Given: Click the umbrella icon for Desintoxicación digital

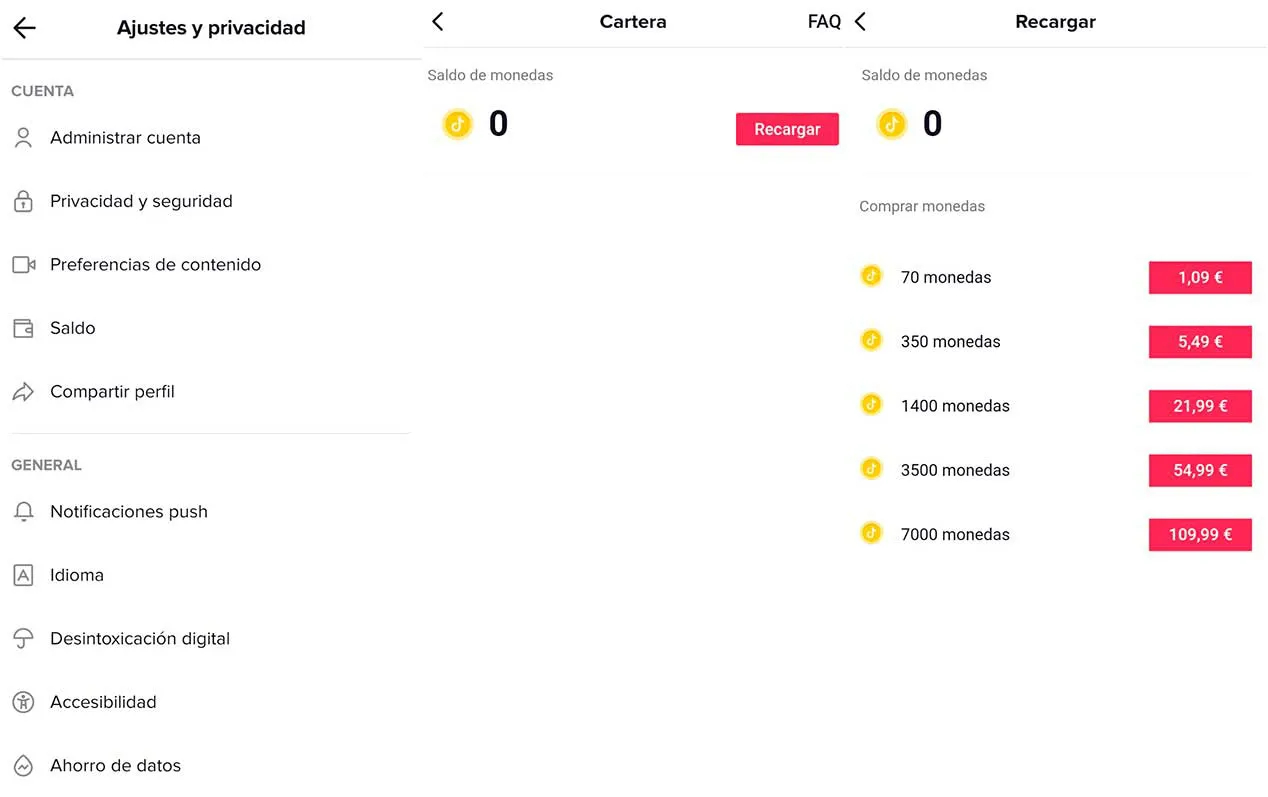Looking at the screenshot, I should click(x=23, y=639).
